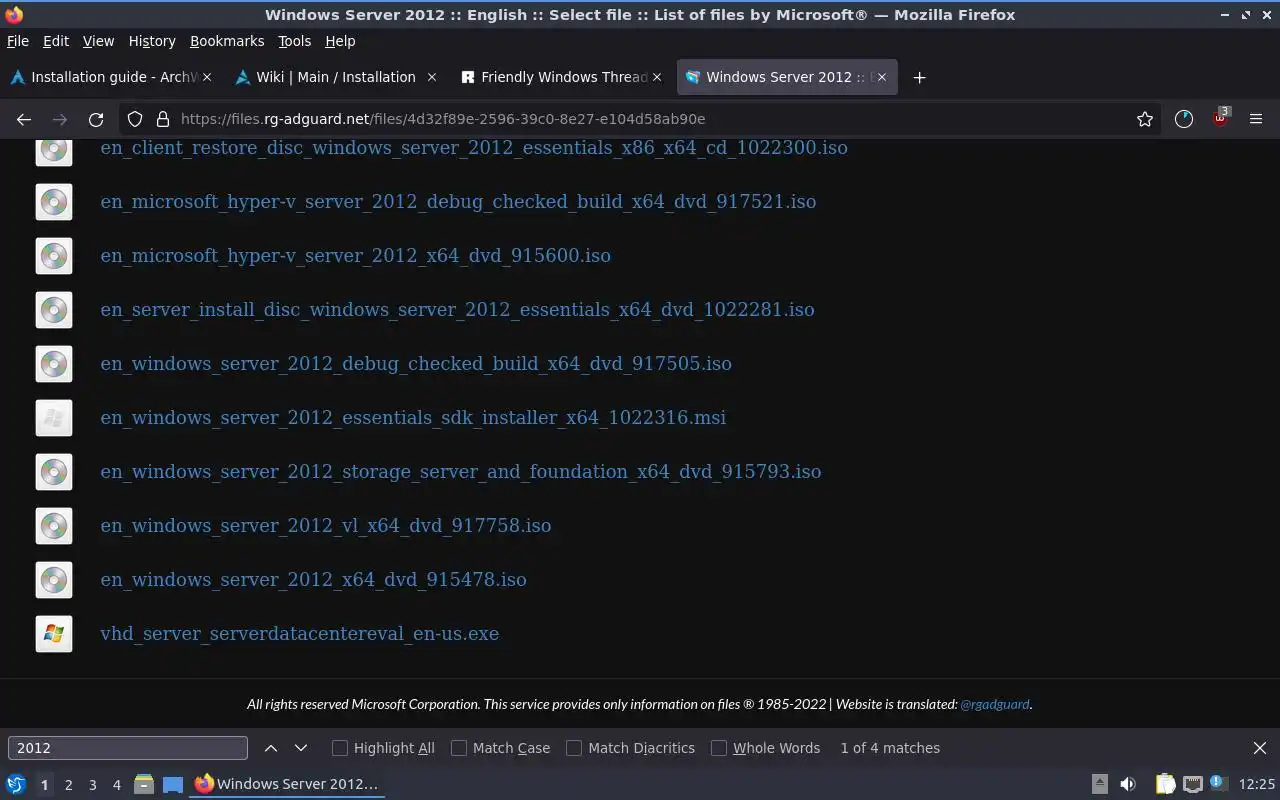
Task: Open the Firefox hamburger application menu
Action: pos(1256,119)
